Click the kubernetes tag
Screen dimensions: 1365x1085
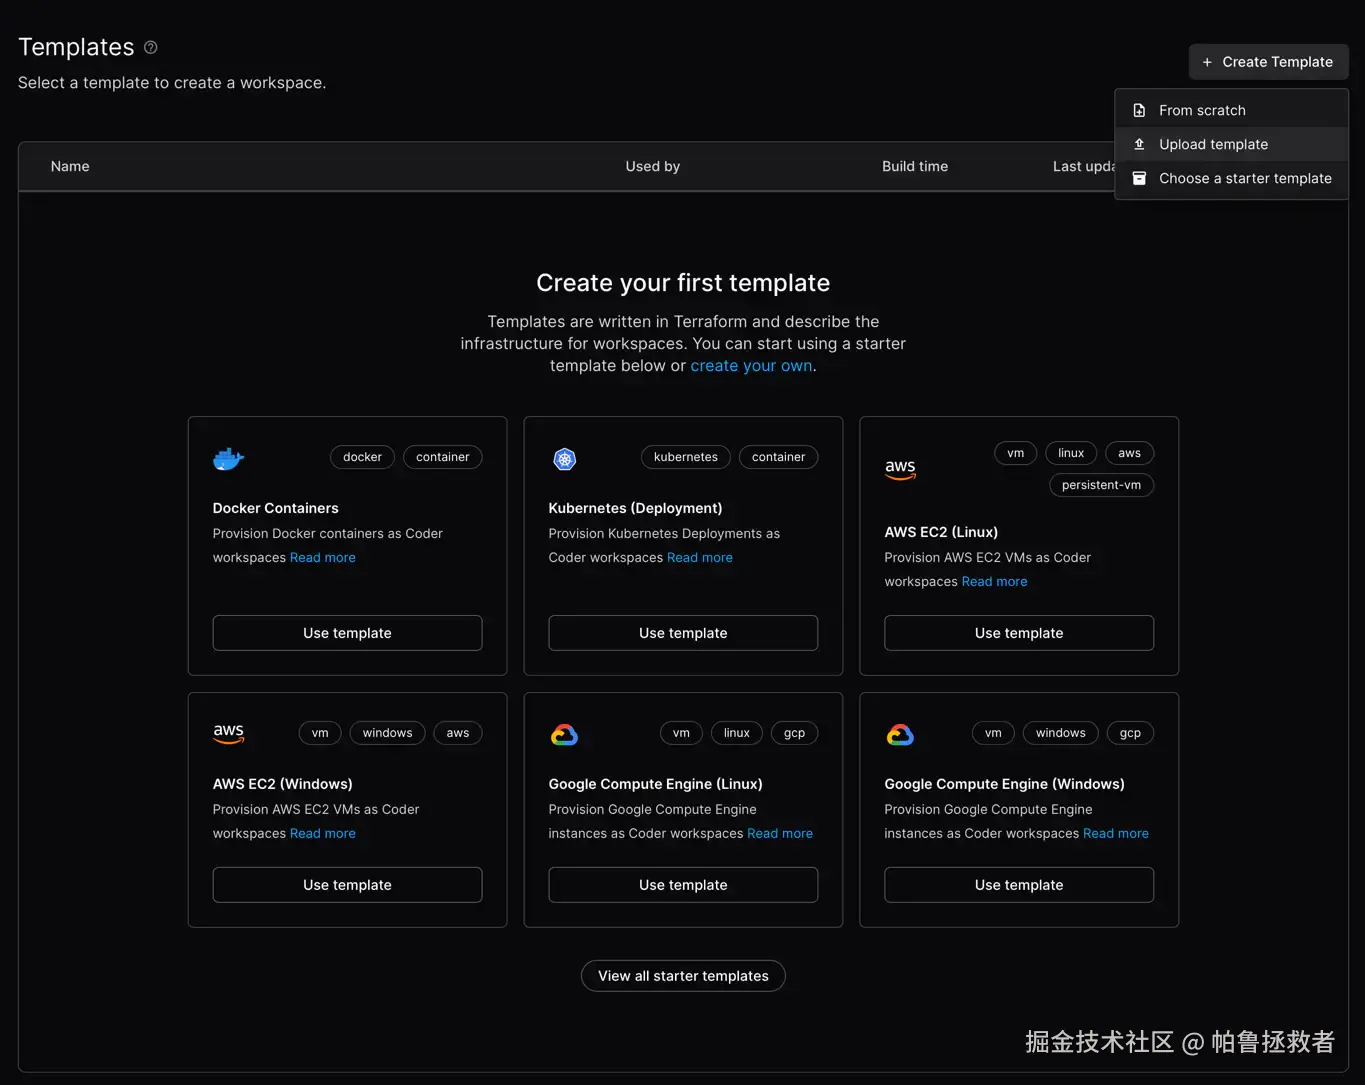686,457
